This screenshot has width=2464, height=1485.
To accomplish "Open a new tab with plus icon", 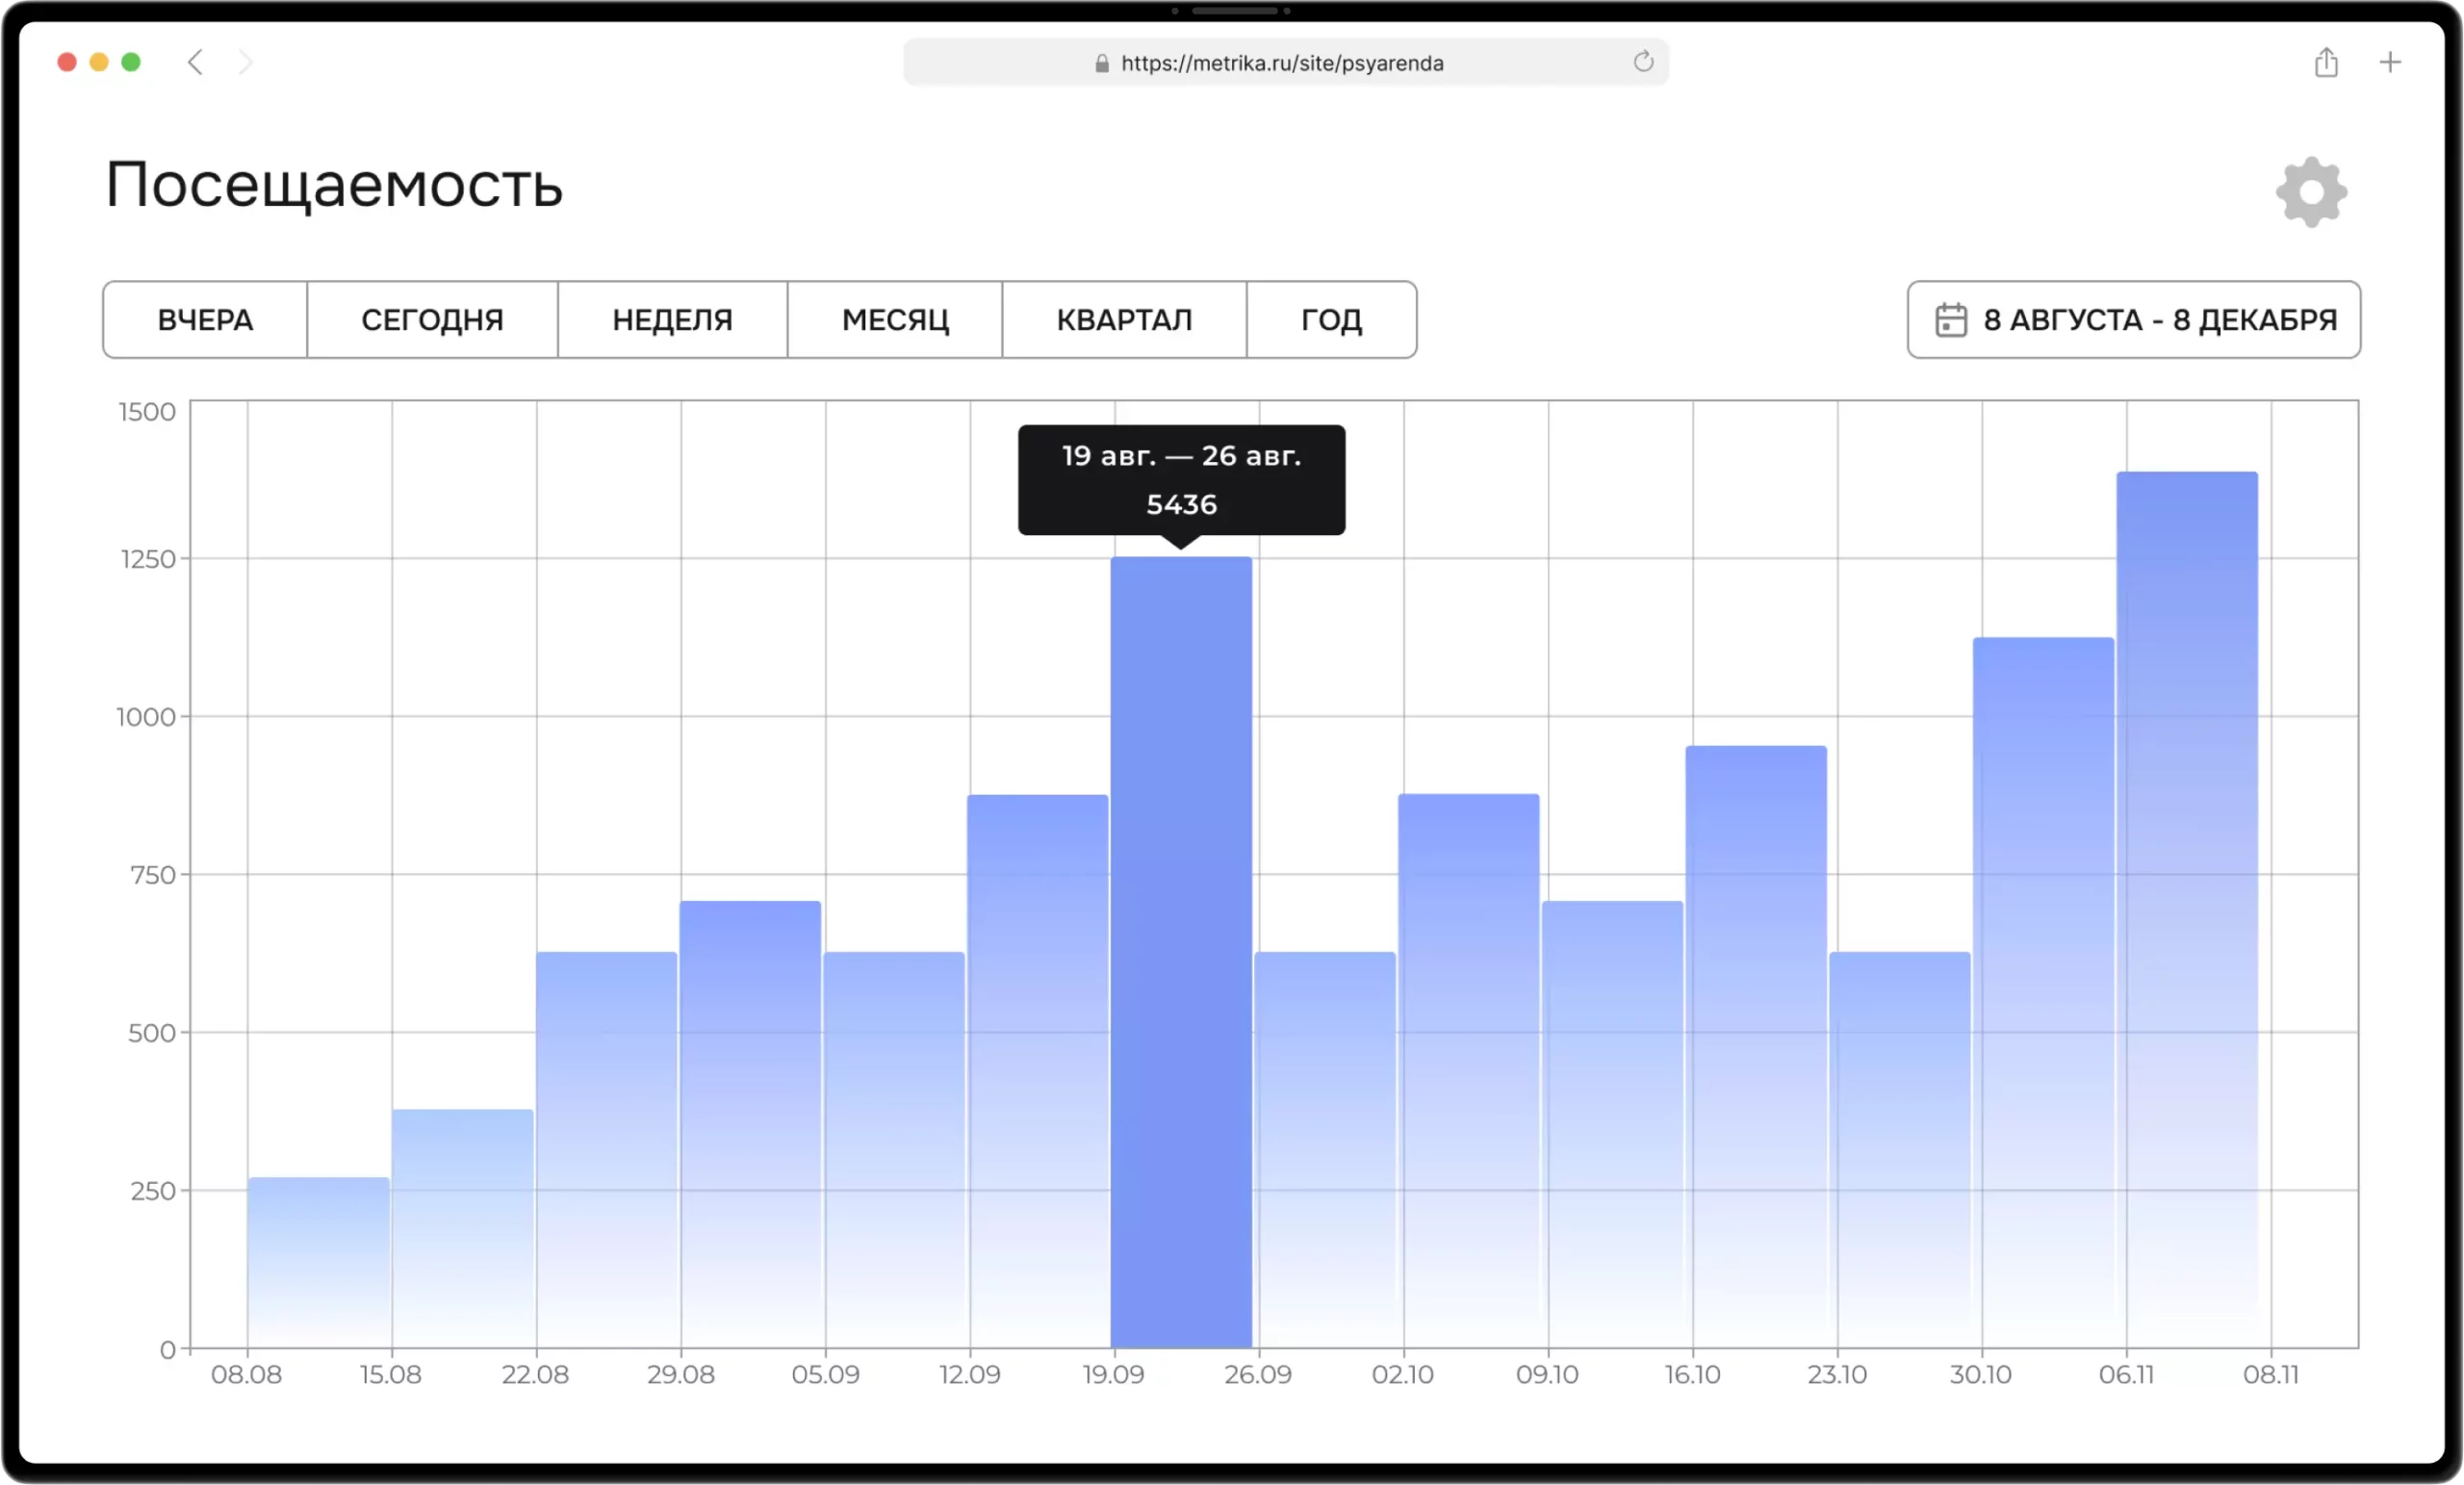I will [2390, 62].
